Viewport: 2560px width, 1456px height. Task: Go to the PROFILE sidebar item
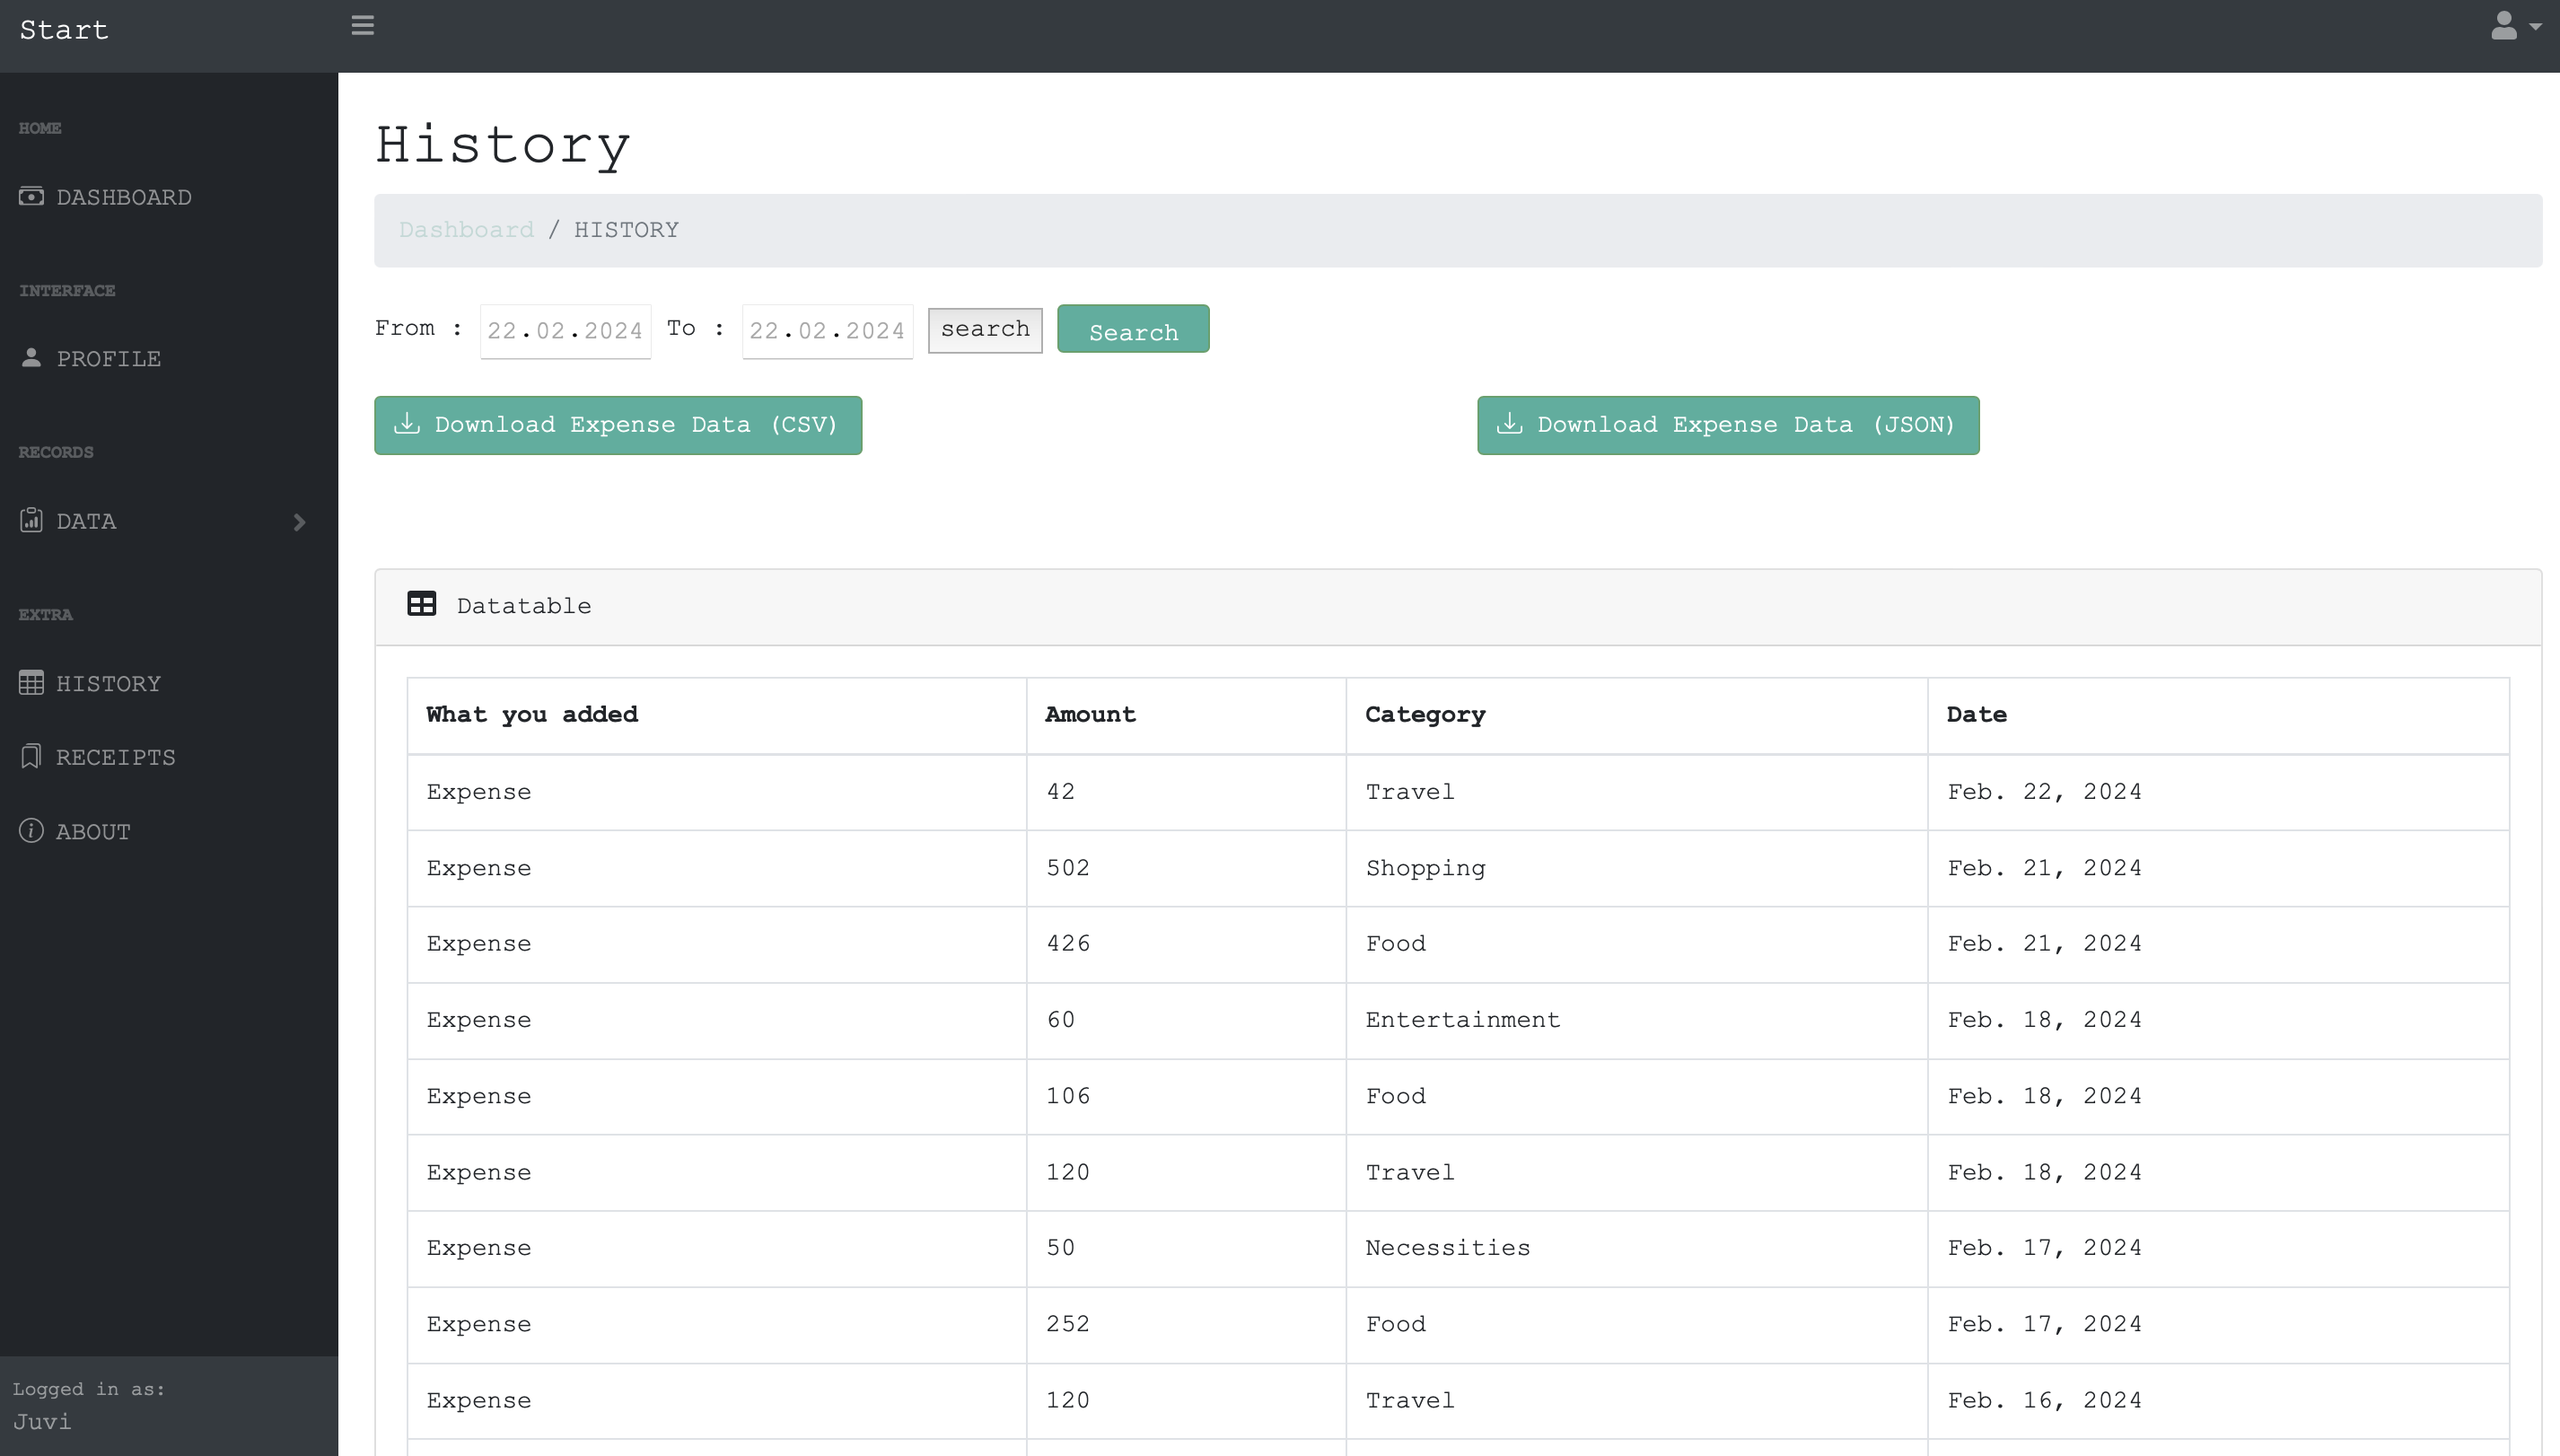(x=108, y=359)
